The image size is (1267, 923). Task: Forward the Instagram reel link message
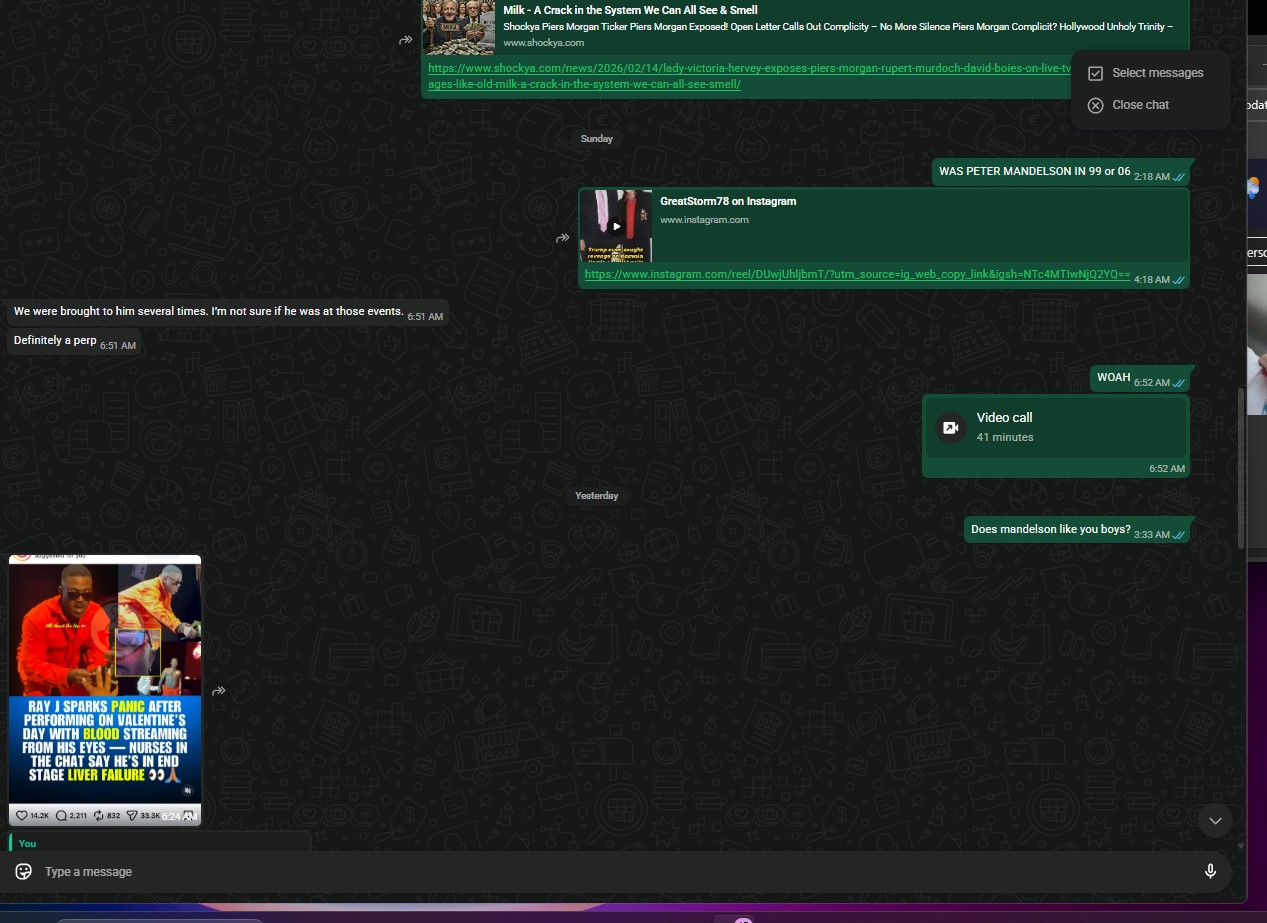[x=563, y=238]
